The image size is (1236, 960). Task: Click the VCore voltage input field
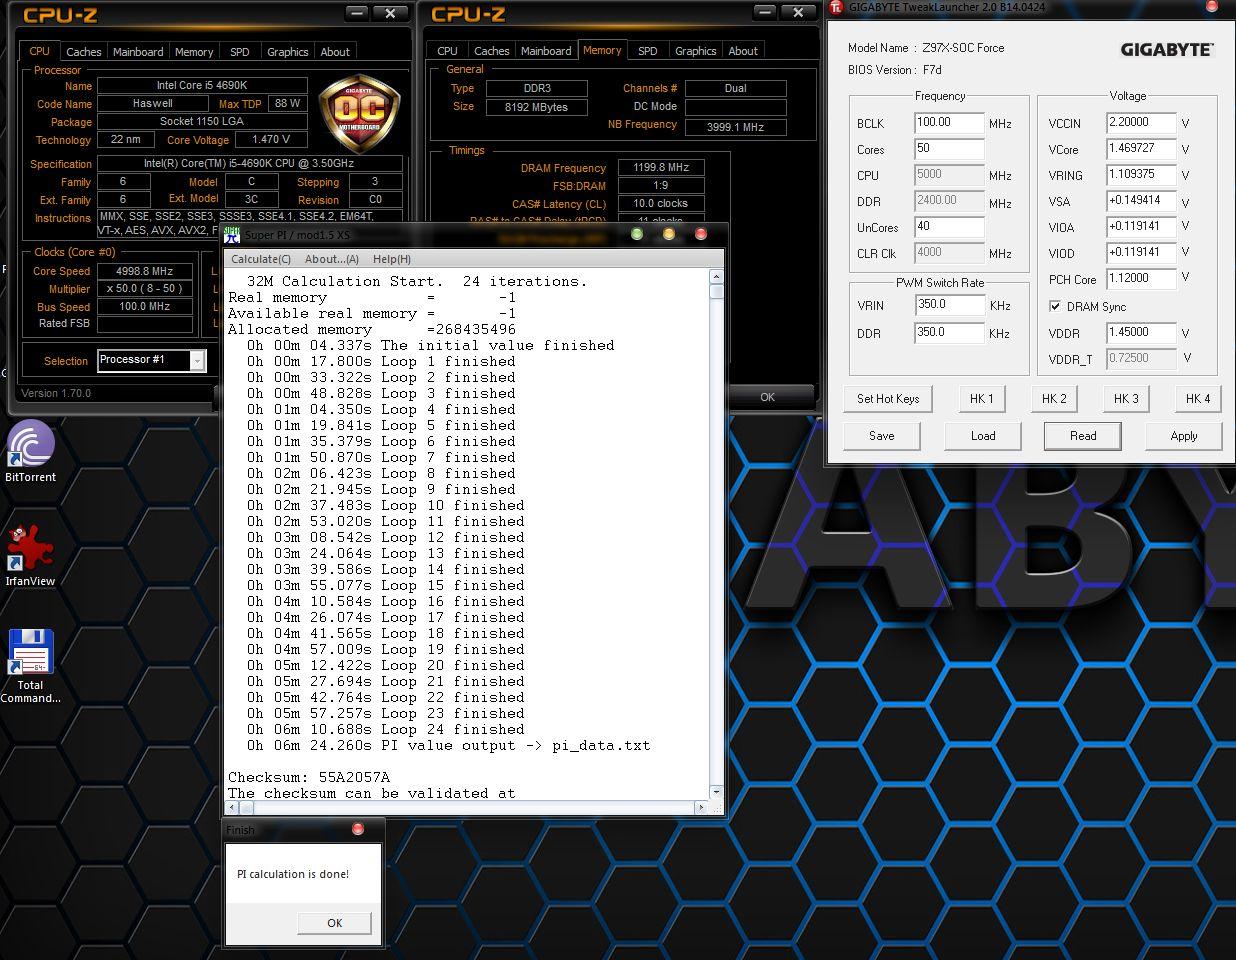click(x=1141, y=149)
